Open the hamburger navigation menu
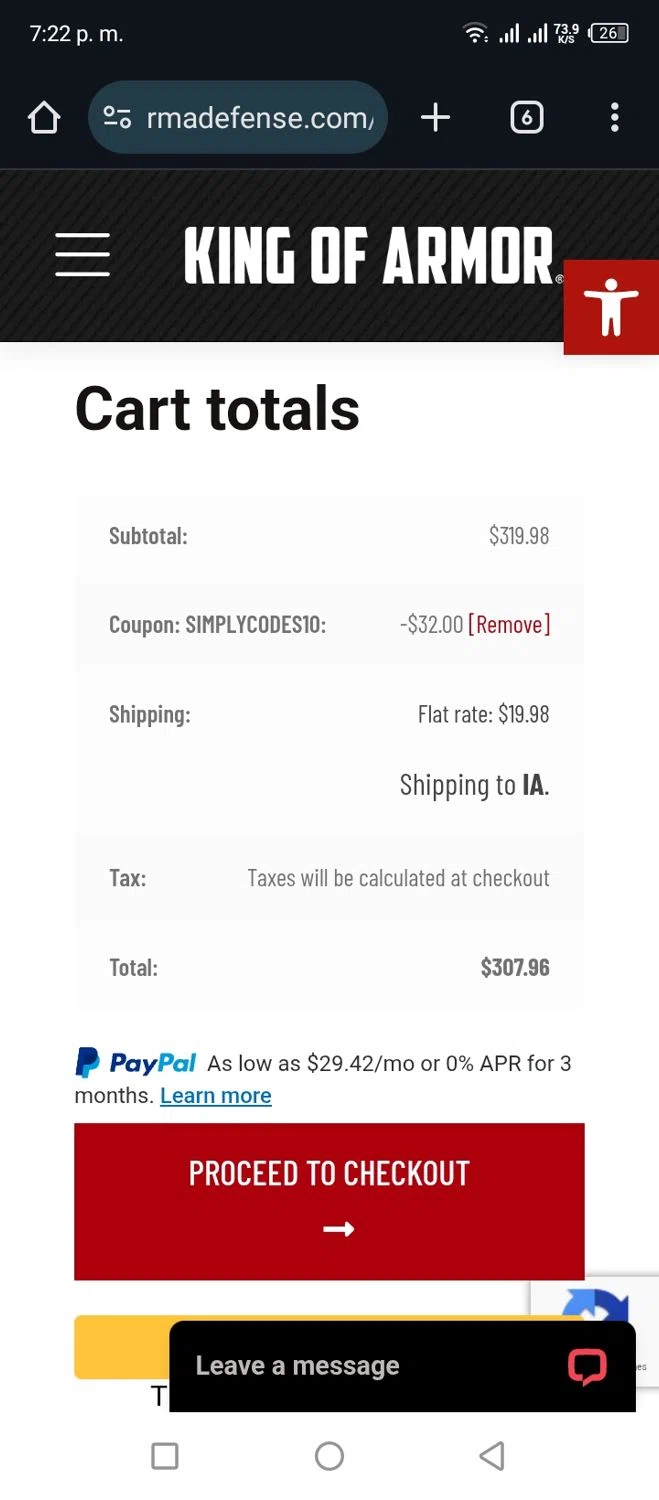 (82, 254)
